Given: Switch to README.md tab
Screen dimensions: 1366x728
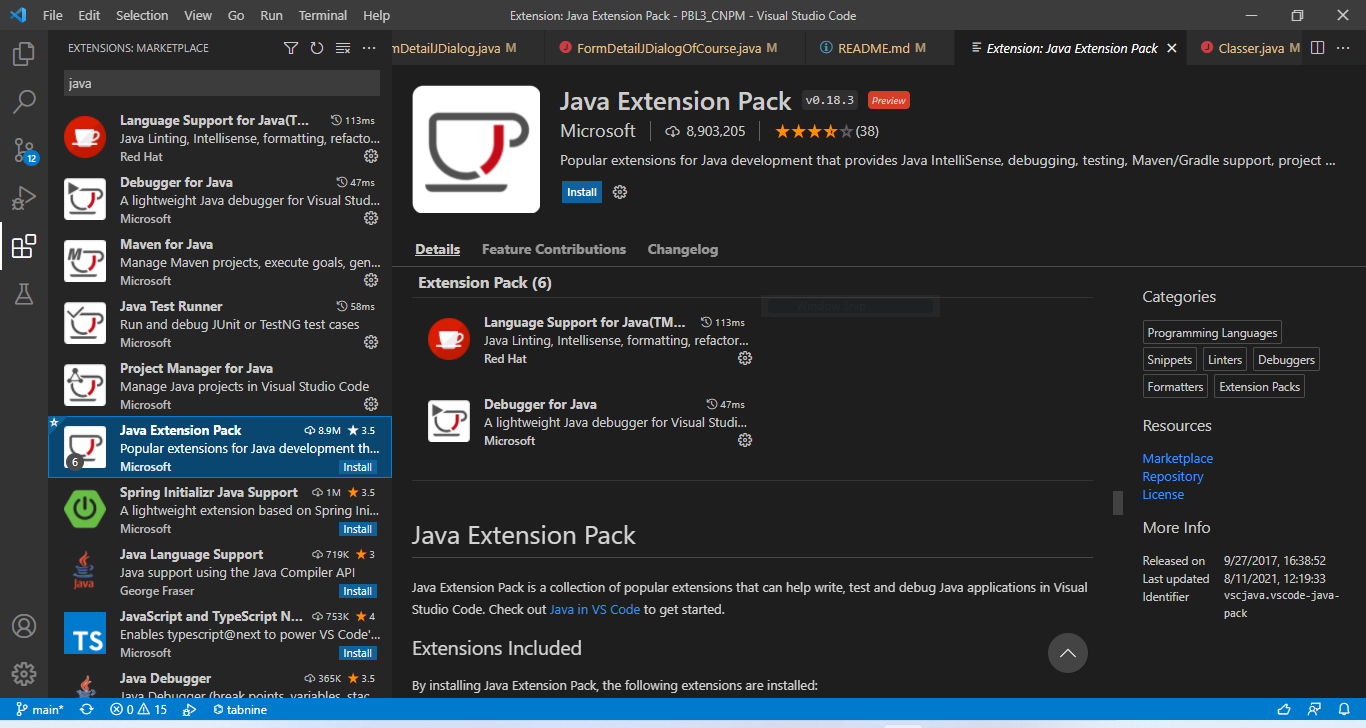Looking at the screenshot, I should [880, 48].
